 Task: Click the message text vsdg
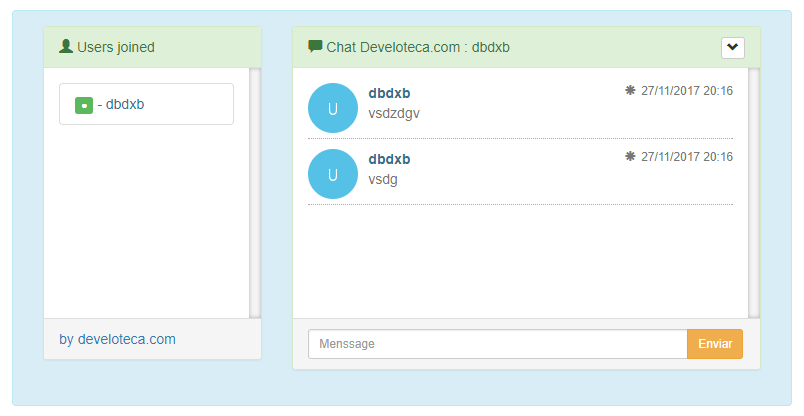pos(384,179)
